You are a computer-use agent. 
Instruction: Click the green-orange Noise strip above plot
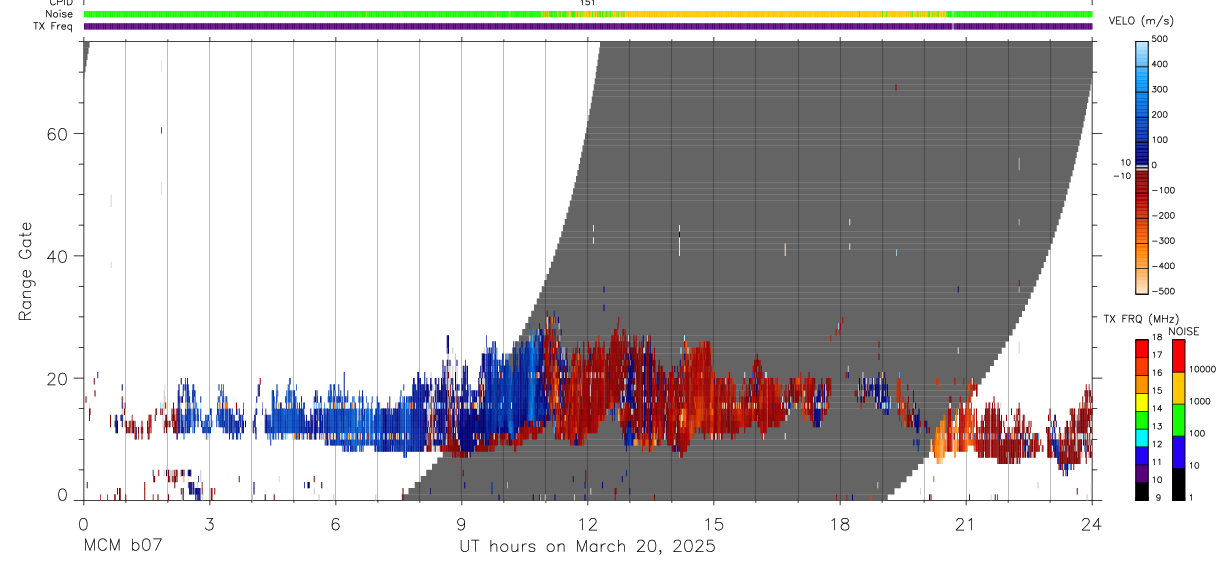click(588, 14)
